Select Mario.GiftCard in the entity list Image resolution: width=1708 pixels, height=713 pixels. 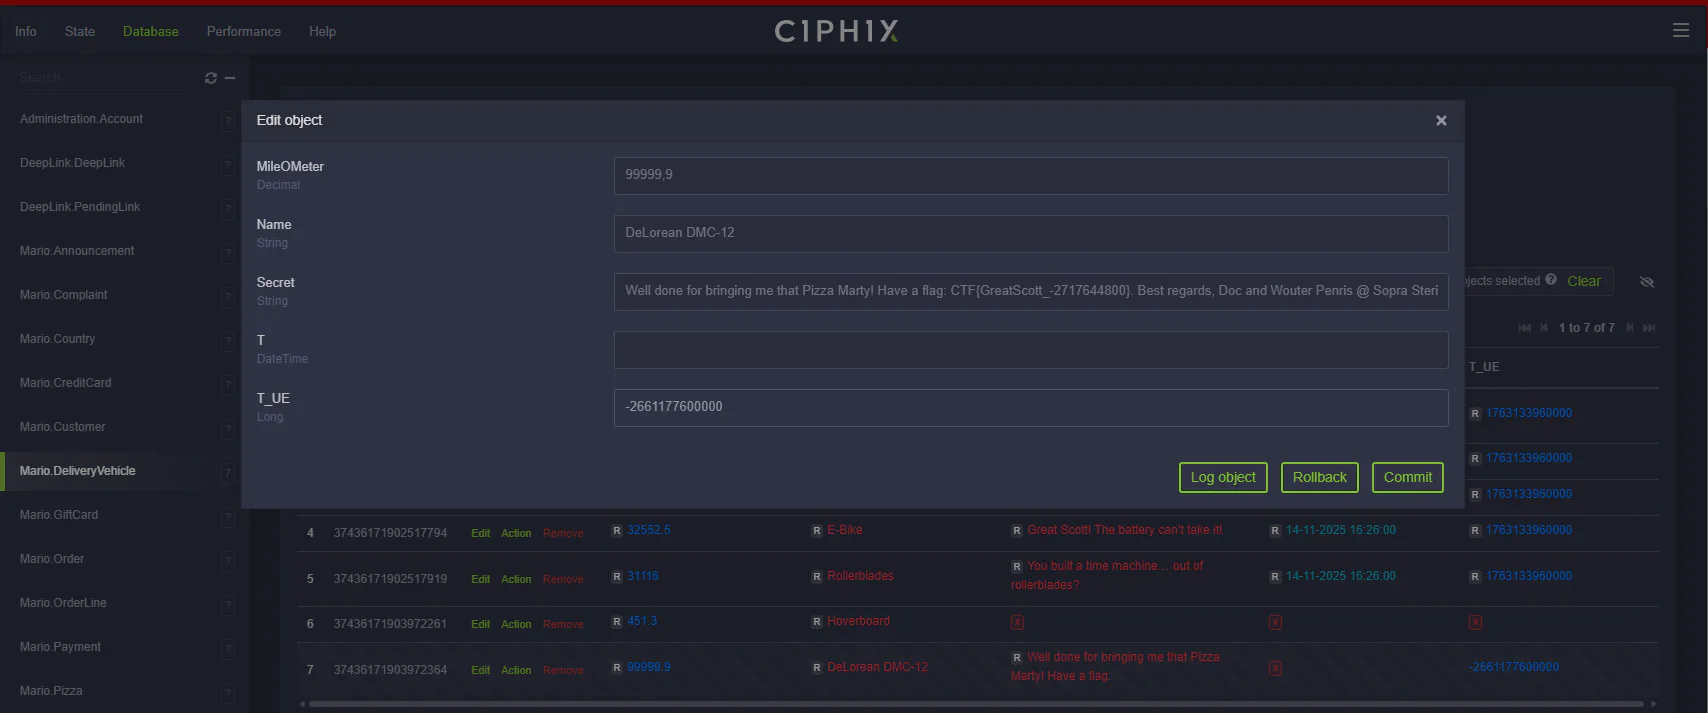coord(59,515)
